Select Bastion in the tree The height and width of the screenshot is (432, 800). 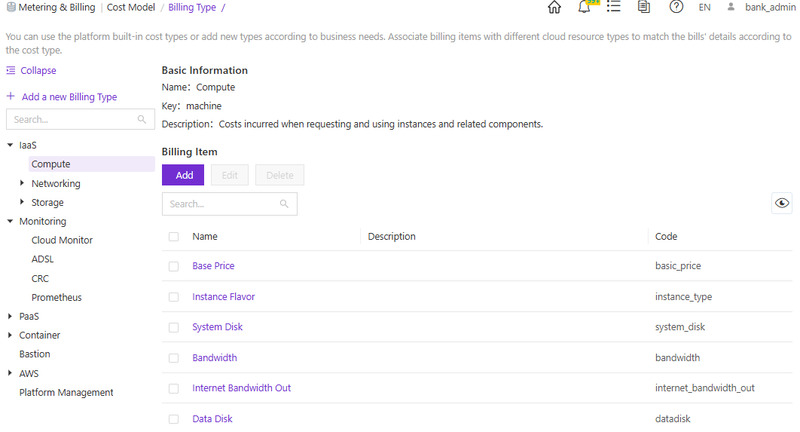(x=35, y=354)
